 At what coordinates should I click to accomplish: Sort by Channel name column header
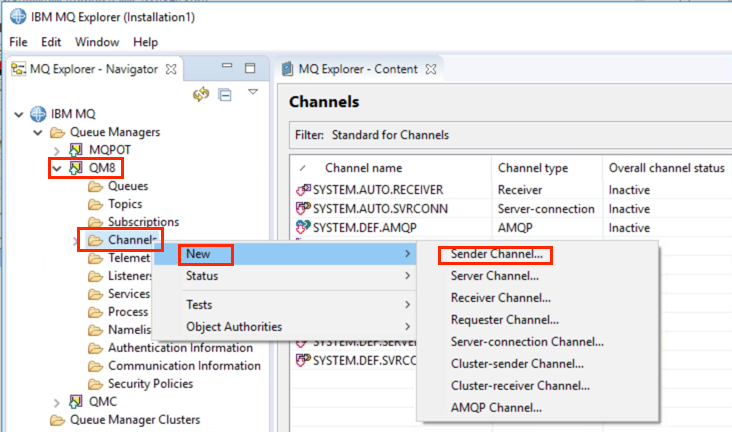(363, 168)
